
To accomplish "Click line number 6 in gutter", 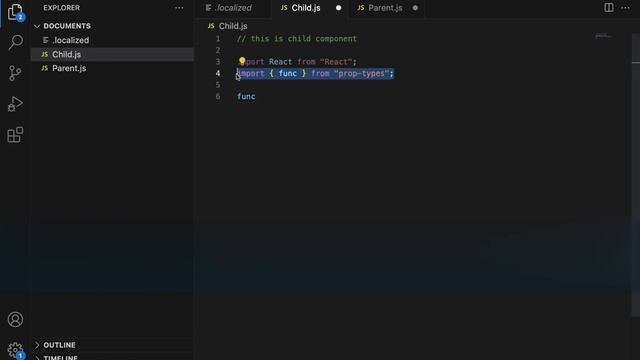I will pyautogui.click(x=218, y=97).
